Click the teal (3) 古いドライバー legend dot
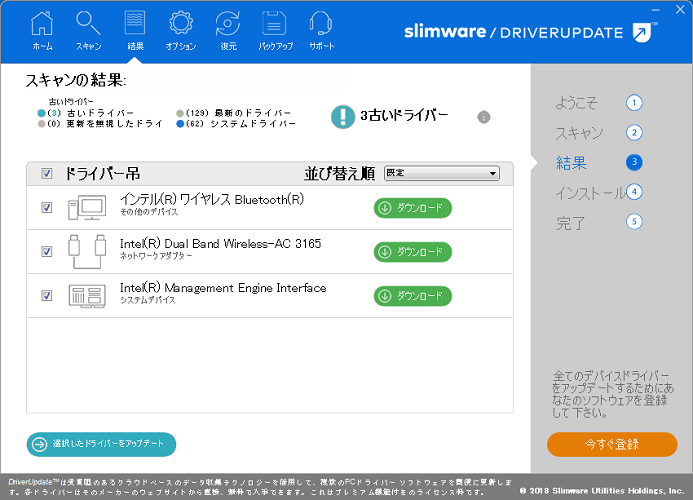Screen dimensions: 693x500 click(x=42, y=113)
